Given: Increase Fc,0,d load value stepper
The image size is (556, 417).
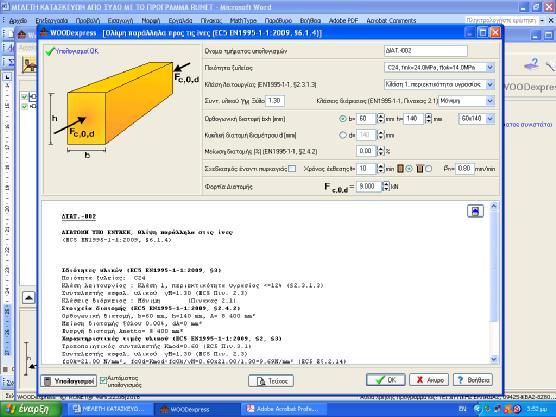Looking at the screenshot, I should tap(386, 184).
